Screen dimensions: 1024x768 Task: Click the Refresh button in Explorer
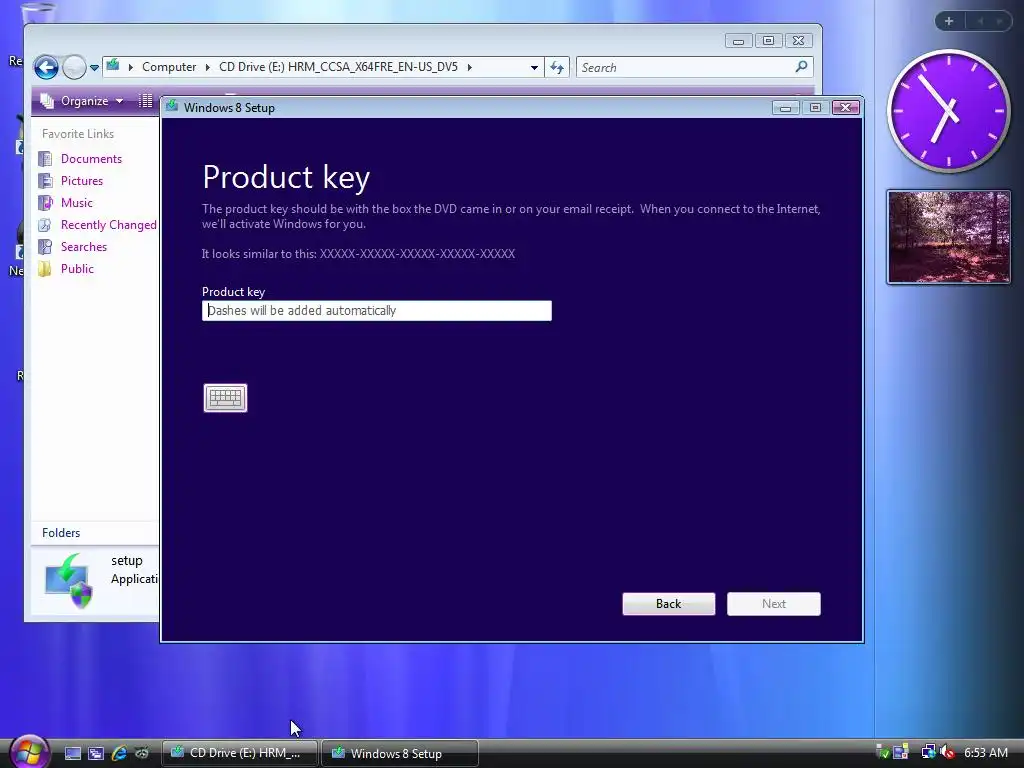click(x=557, y=67)
